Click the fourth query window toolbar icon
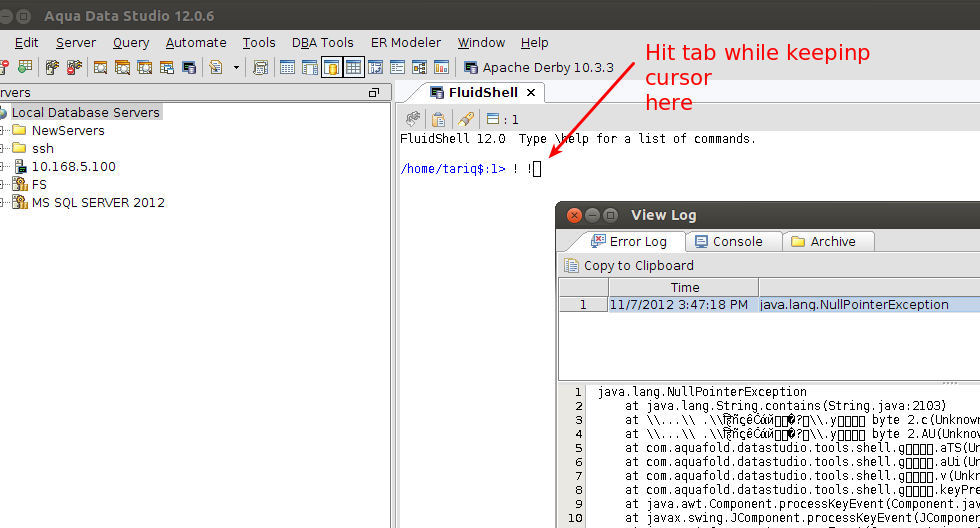980x528 pixels. pyautogui.click(x=167, y=67)
